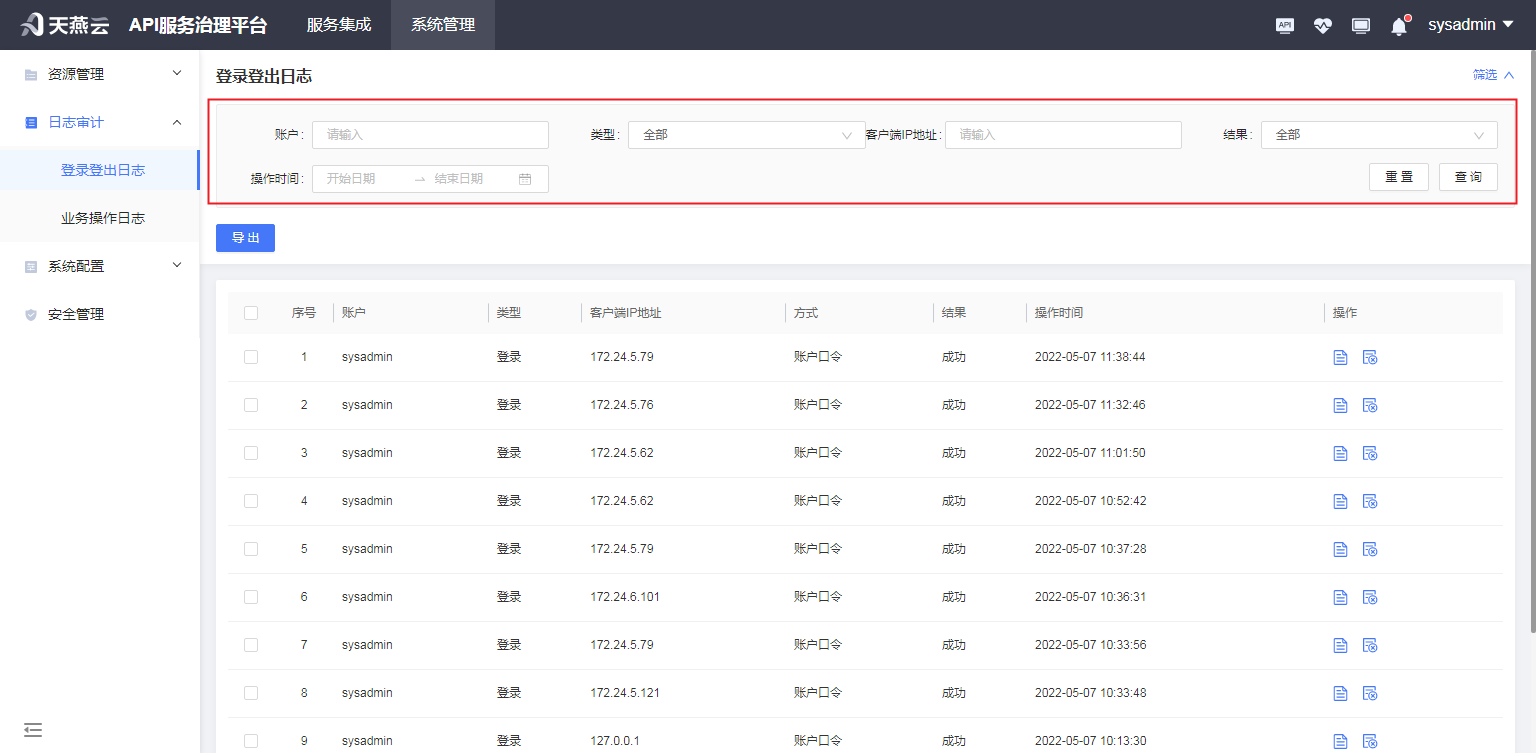This screenshot has height=753, width=1536.
Task: Click the 账户 input field
Action: pyautogui.click(x=430, y=134)
